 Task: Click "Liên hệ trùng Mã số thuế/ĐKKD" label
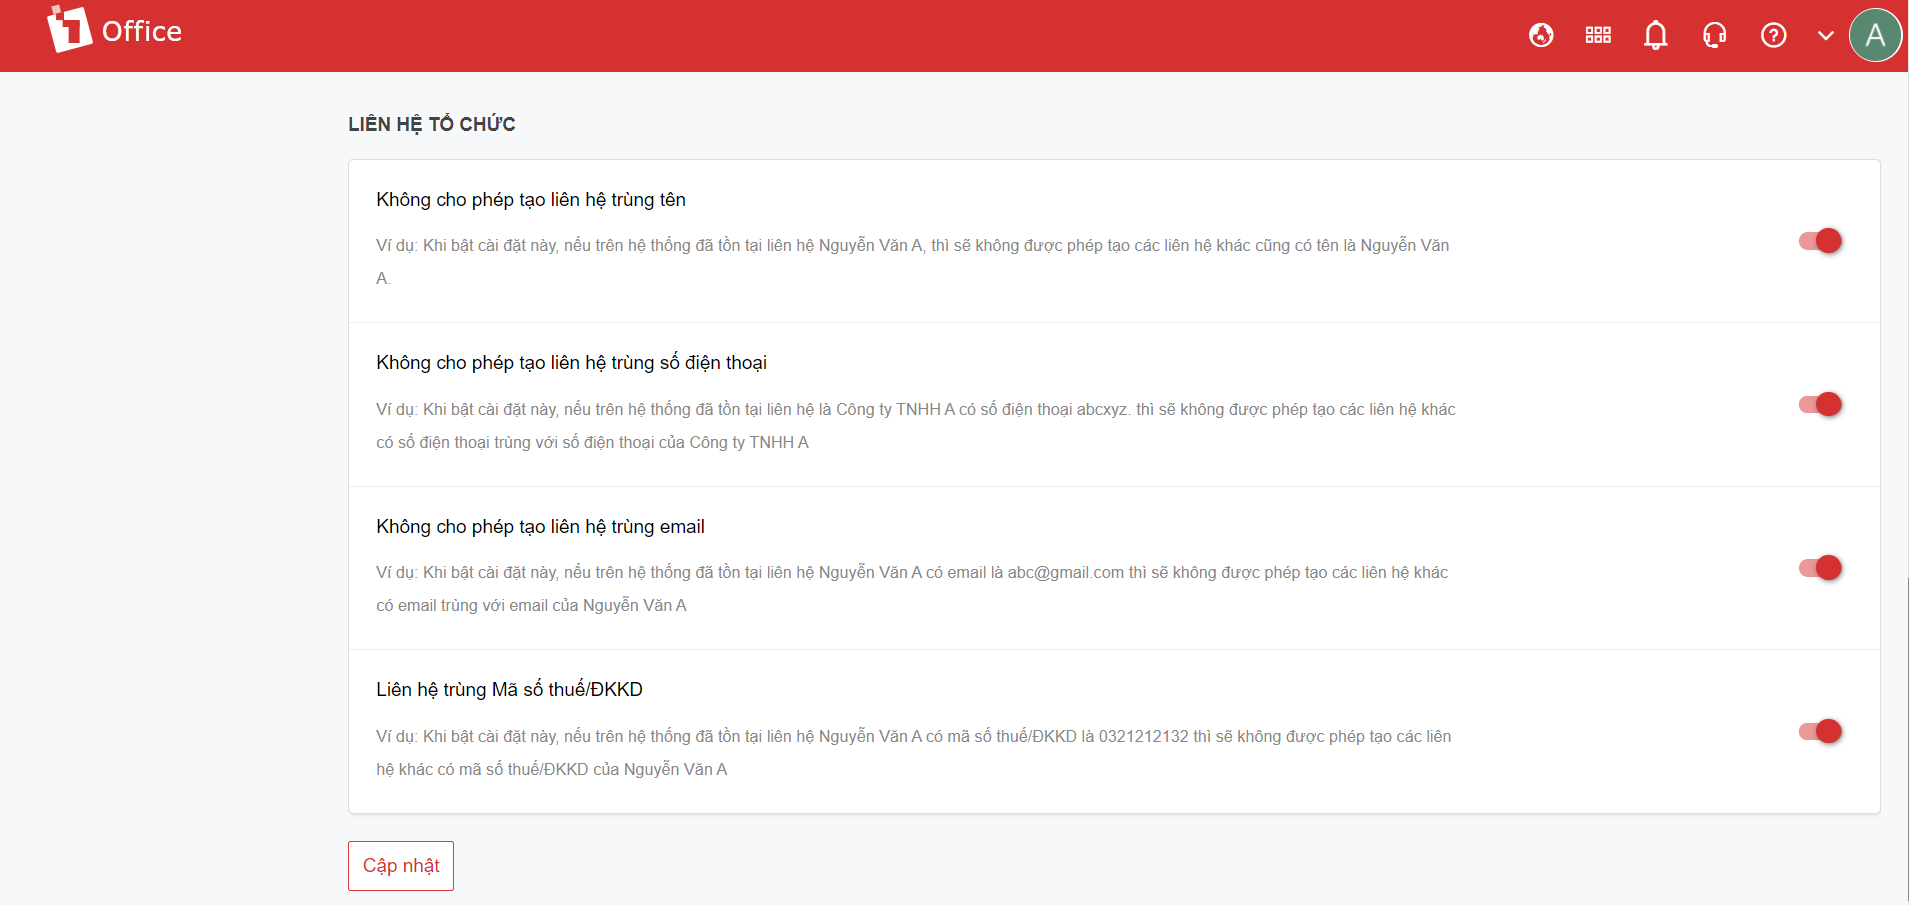point(509,690)
